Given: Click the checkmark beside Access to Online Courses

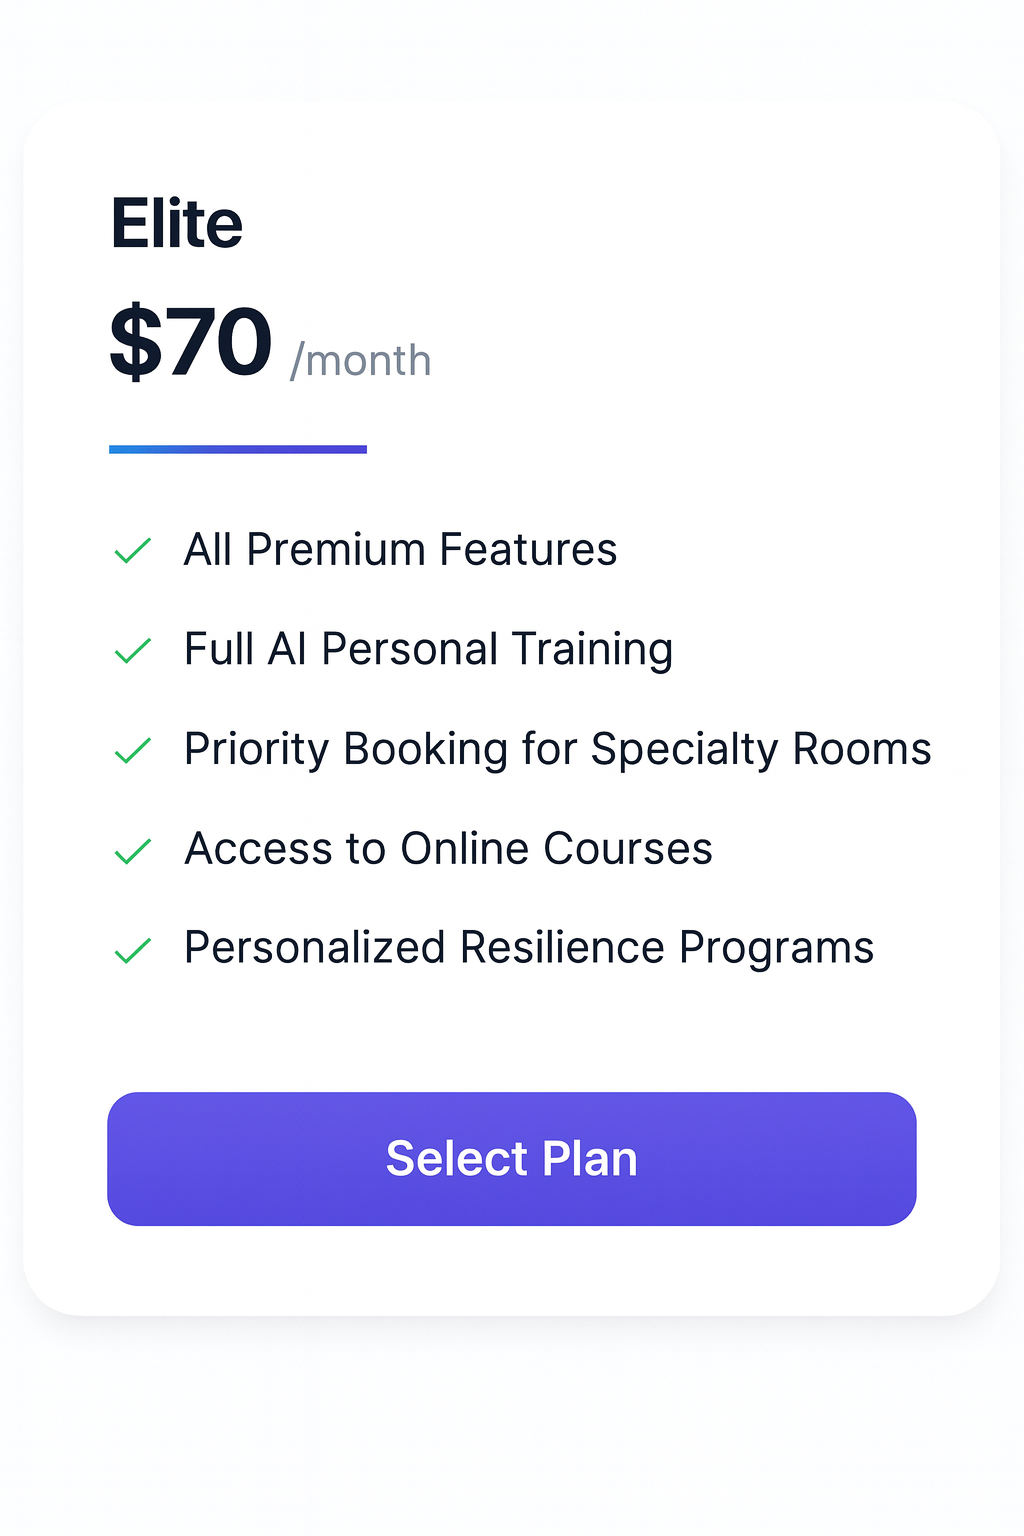Looking at the screenshot, I should coord(132,850).
